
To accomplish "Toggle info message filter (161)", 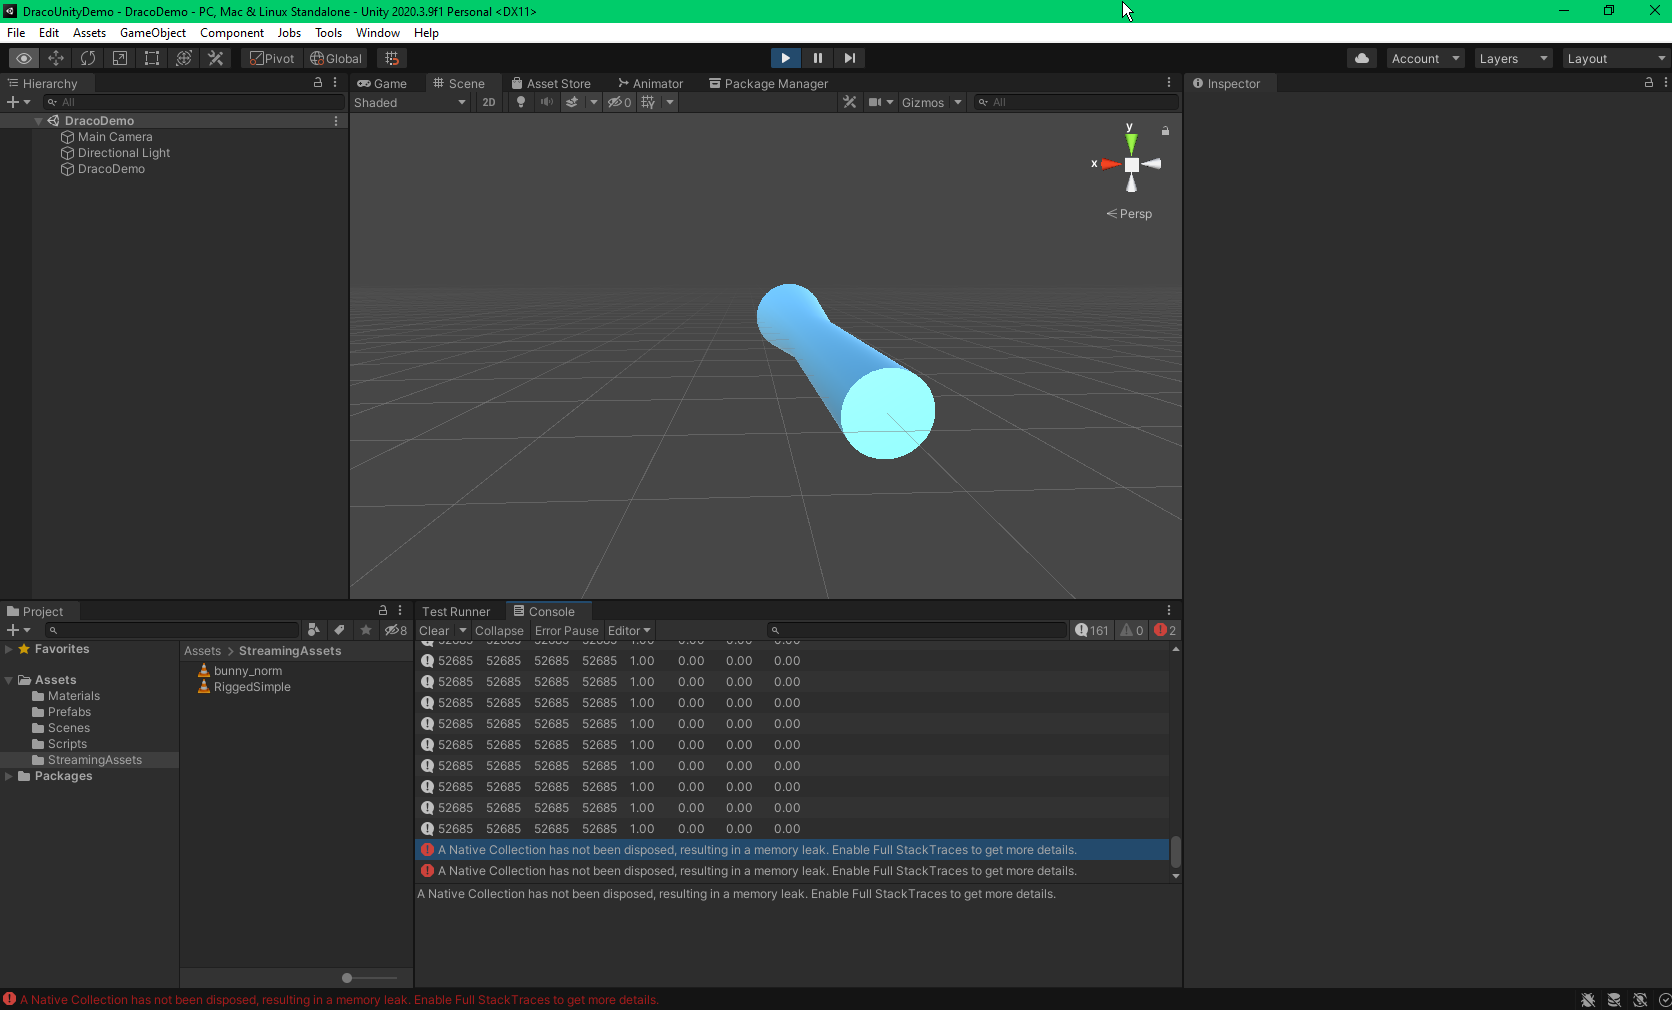I will click(x=1092, y=630).
